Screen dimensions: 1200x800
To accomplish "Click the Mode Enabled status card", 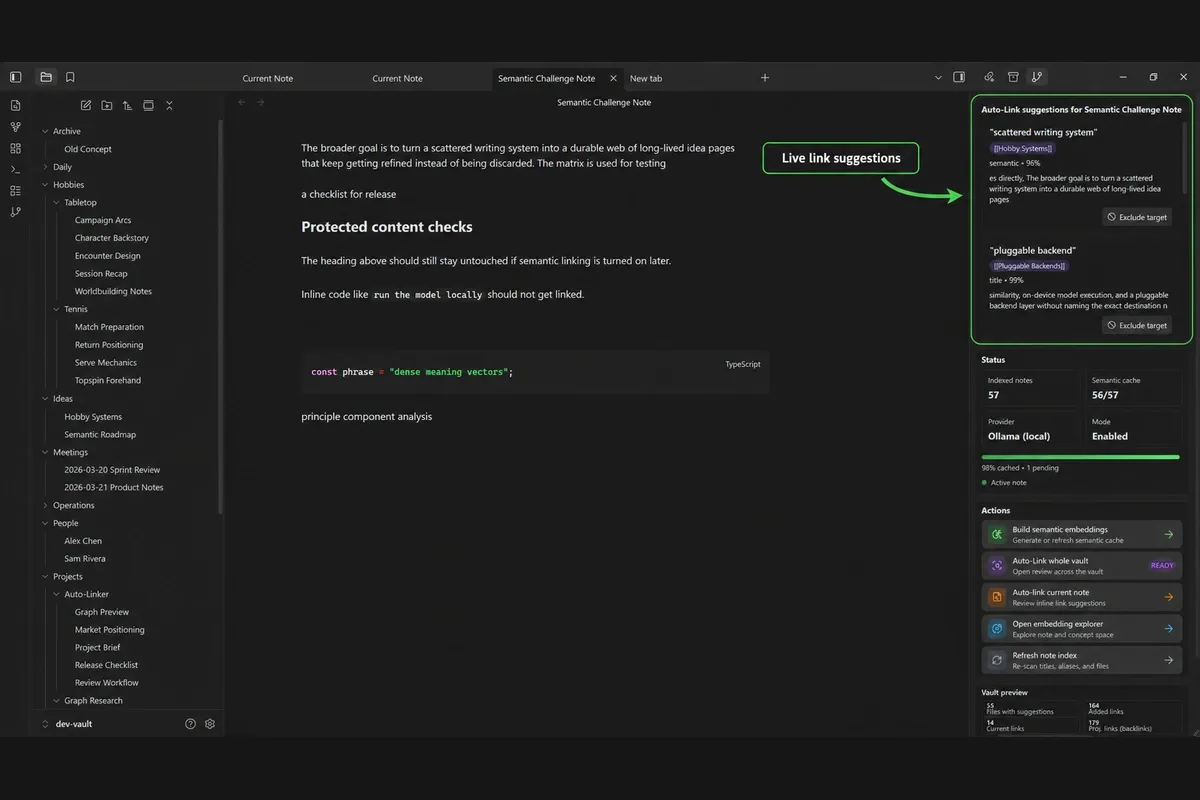I will click(1133, 429).
